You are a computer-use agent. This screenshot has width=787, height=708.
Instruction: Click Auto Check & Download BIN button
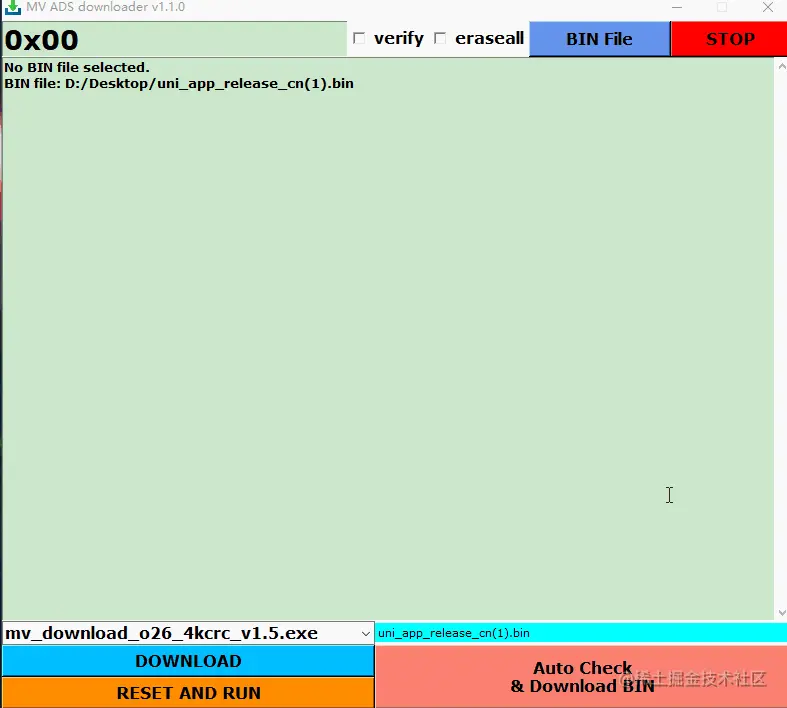pyautogui.click(x=581, y=677)
